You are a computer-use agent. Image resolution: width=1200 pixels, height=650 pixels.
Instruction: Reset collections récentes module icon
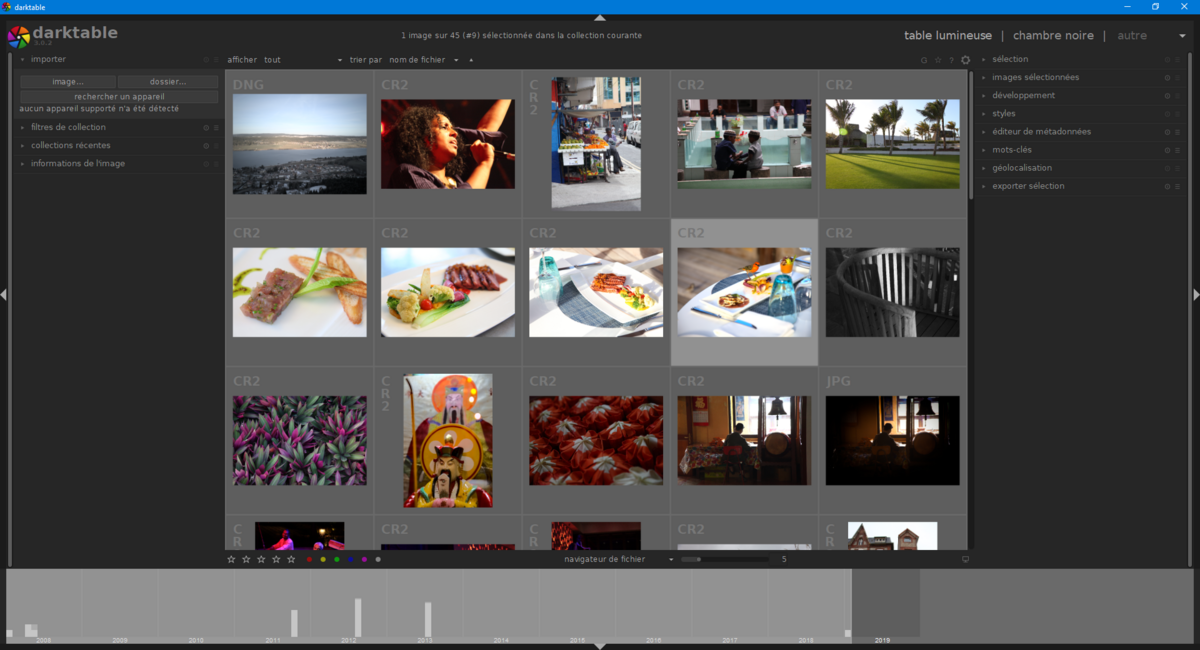click(206, 146)
